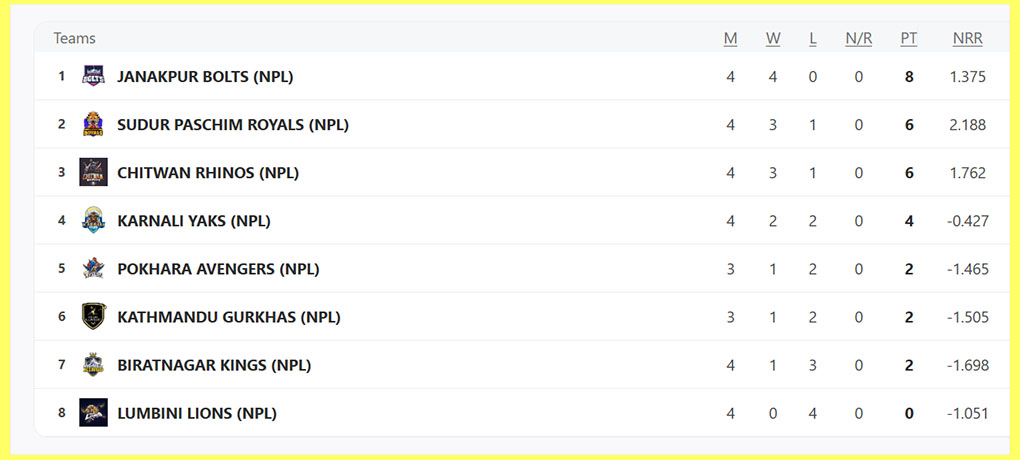Image resolution: width=1020 pixels, height=460 pixels.
Task: Click the Chitwan Rhinos team logo
Action: (93, 172)
